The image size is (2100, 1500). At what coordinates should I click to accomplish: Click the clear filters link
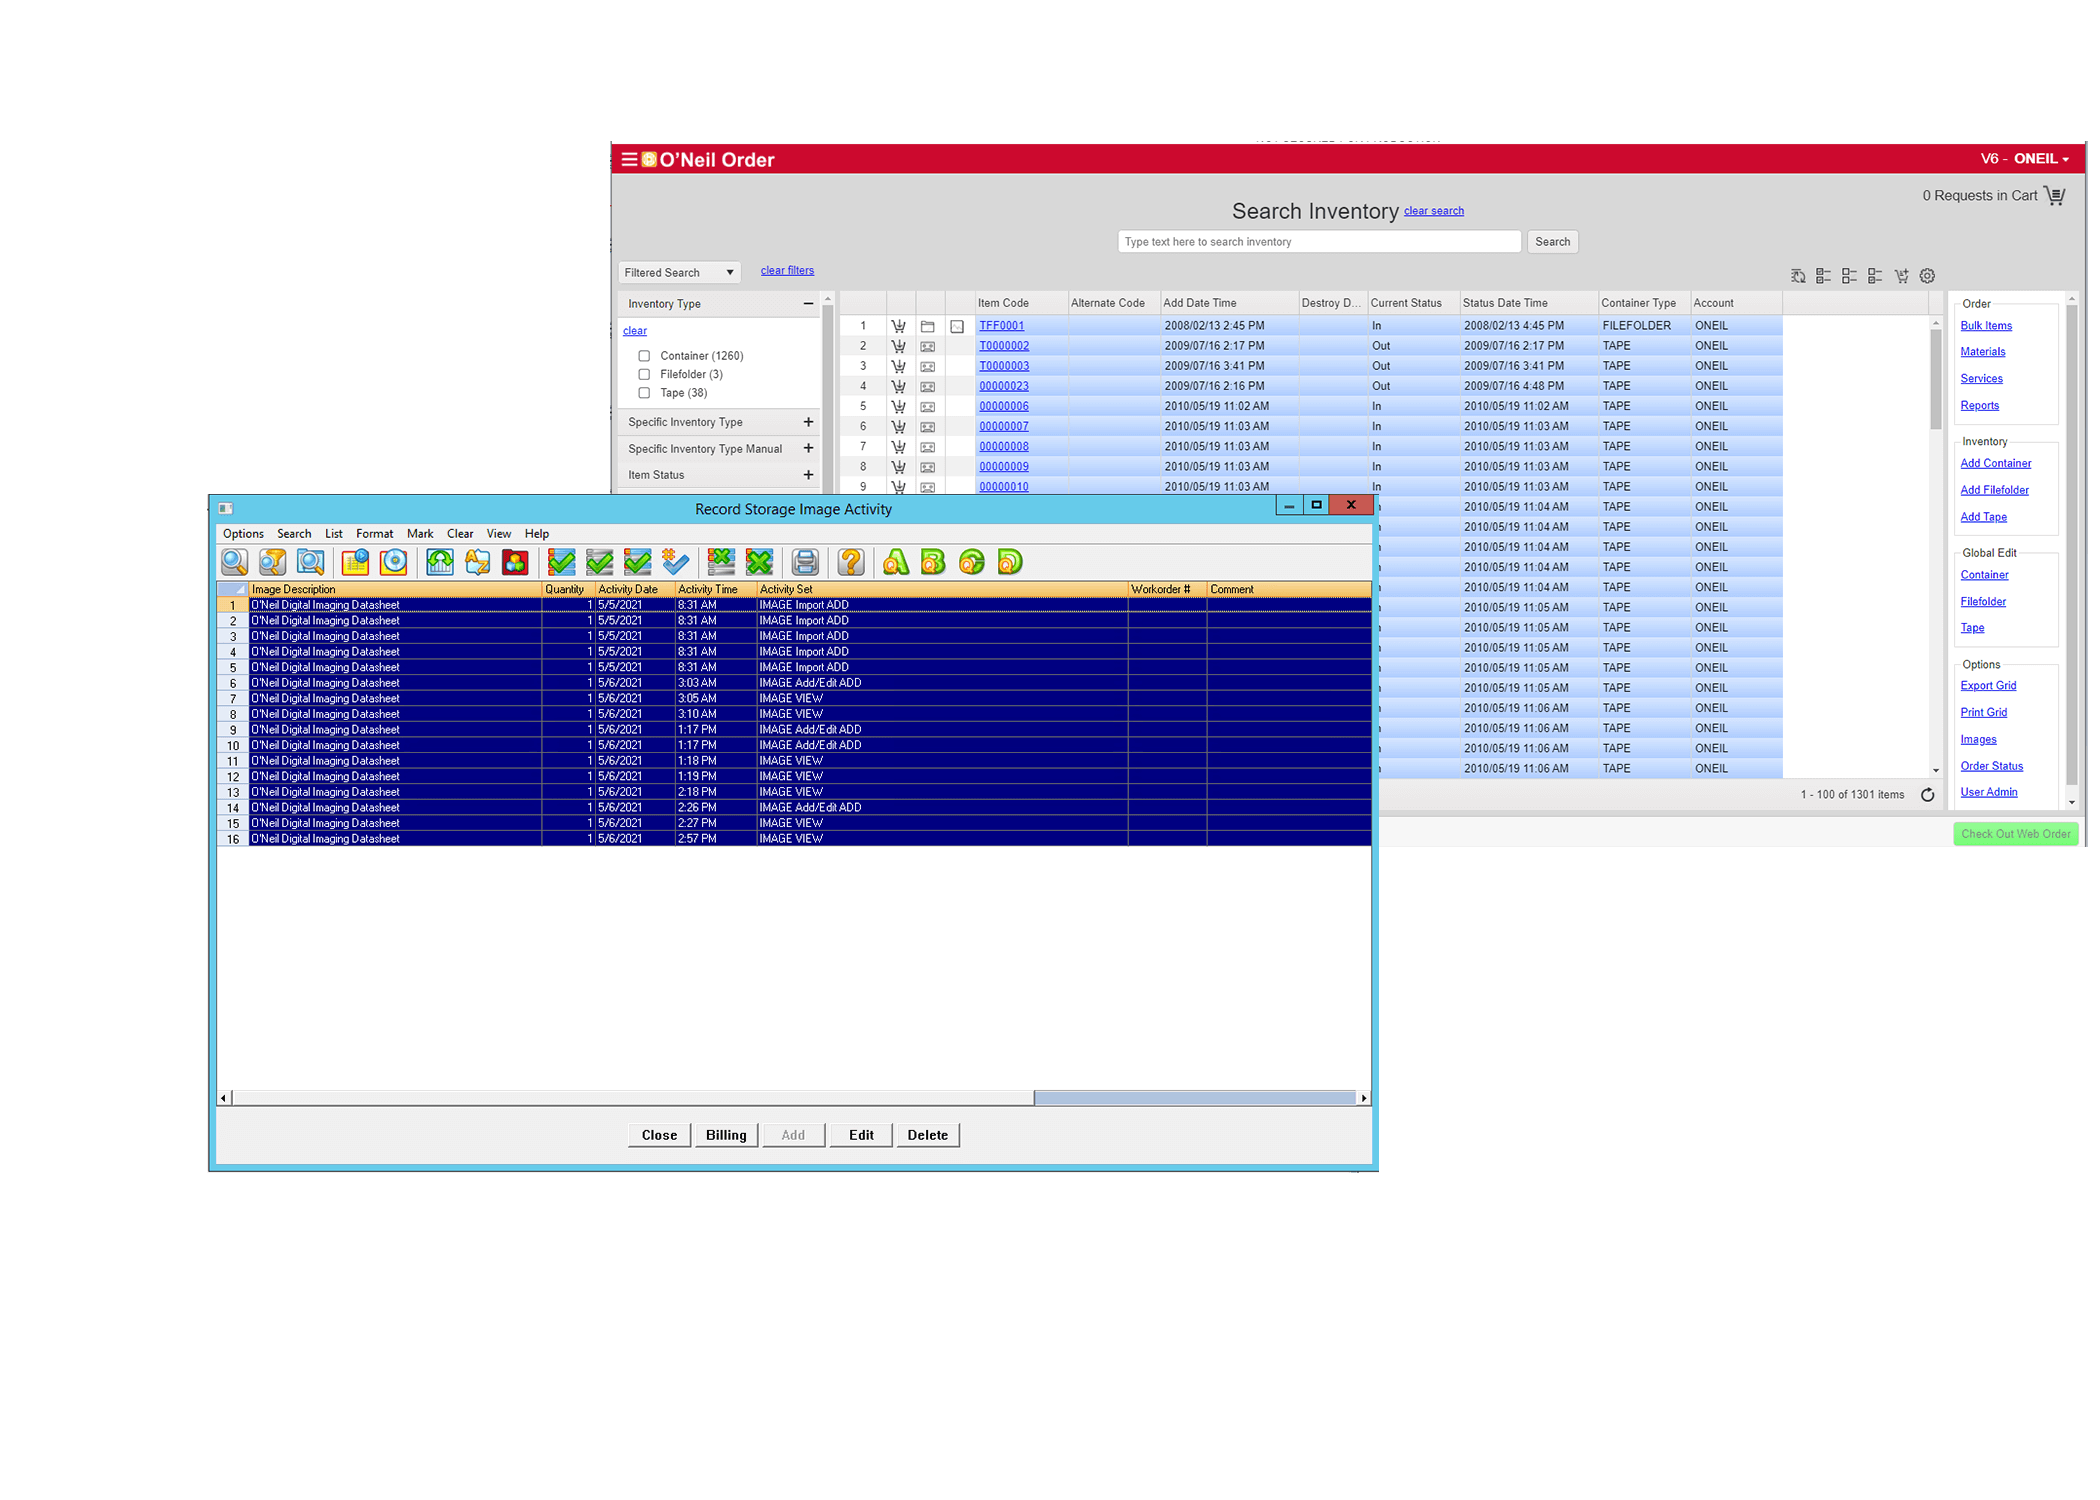click(787, 271)
